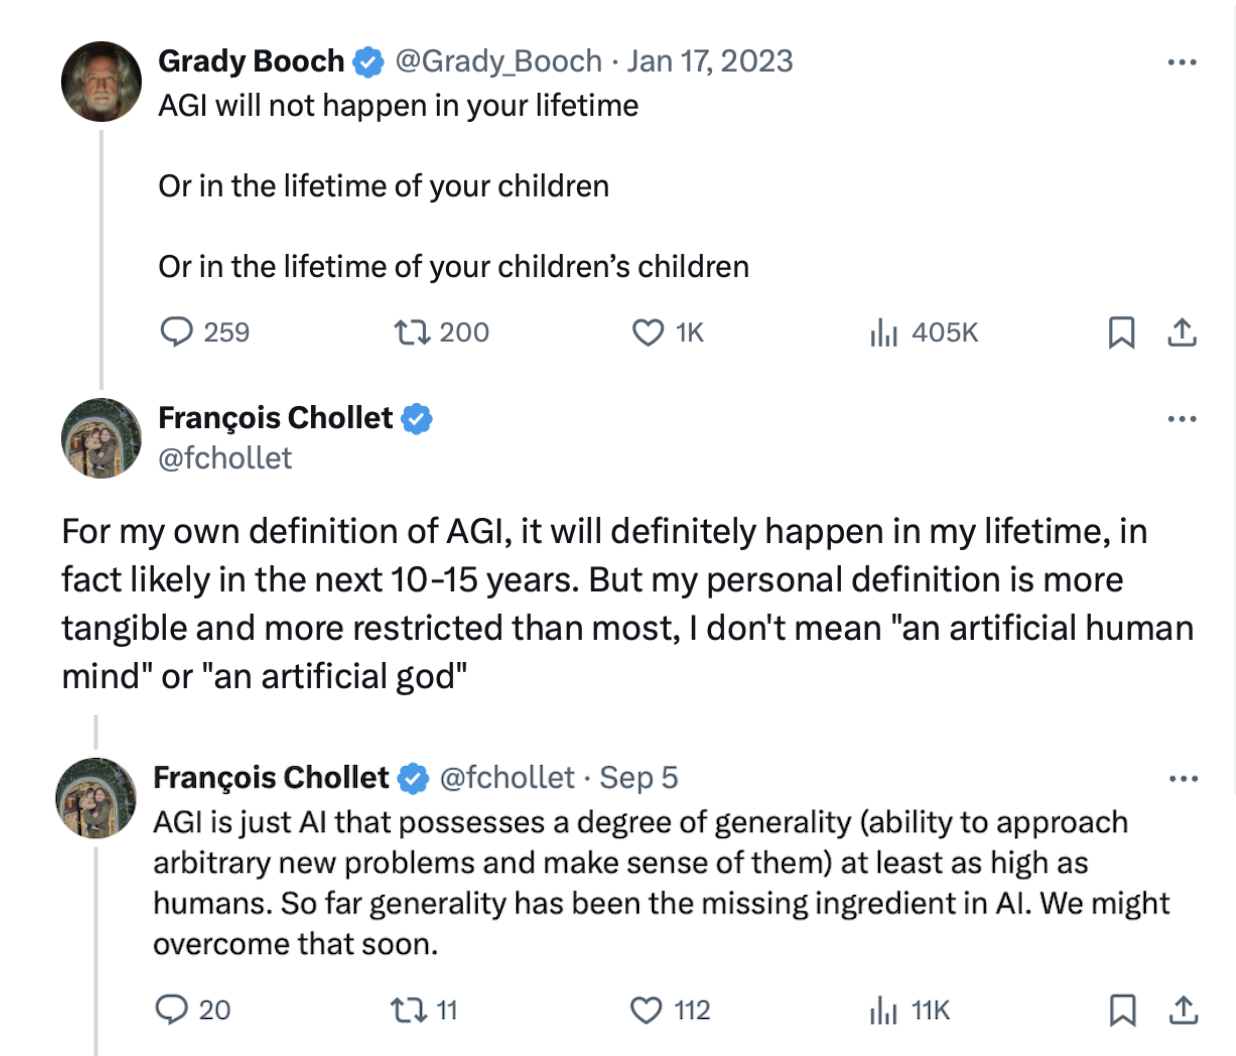View analytics showing 11K views

point(884,1010)
